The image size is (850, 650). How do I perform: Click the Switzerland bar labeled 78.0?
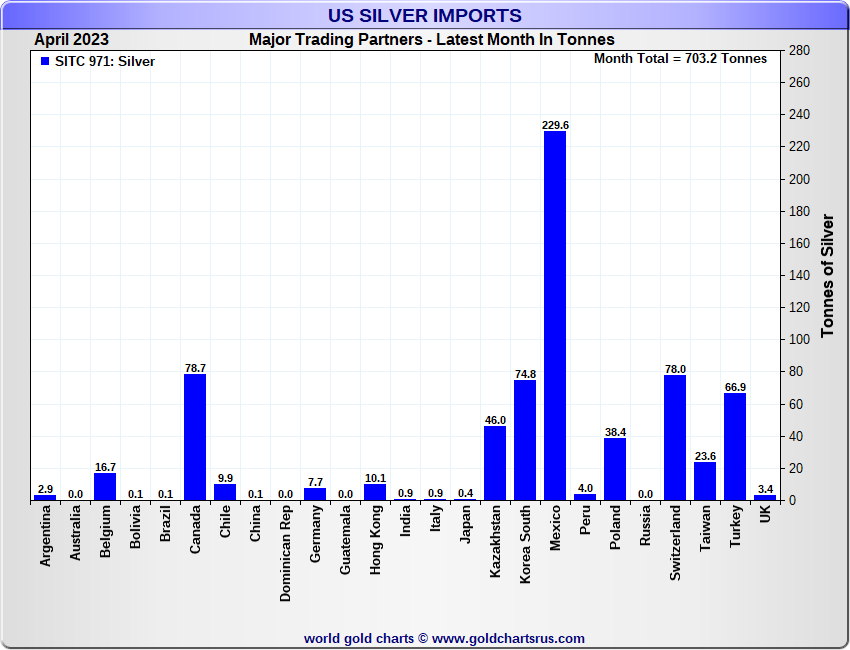point(675,437)
